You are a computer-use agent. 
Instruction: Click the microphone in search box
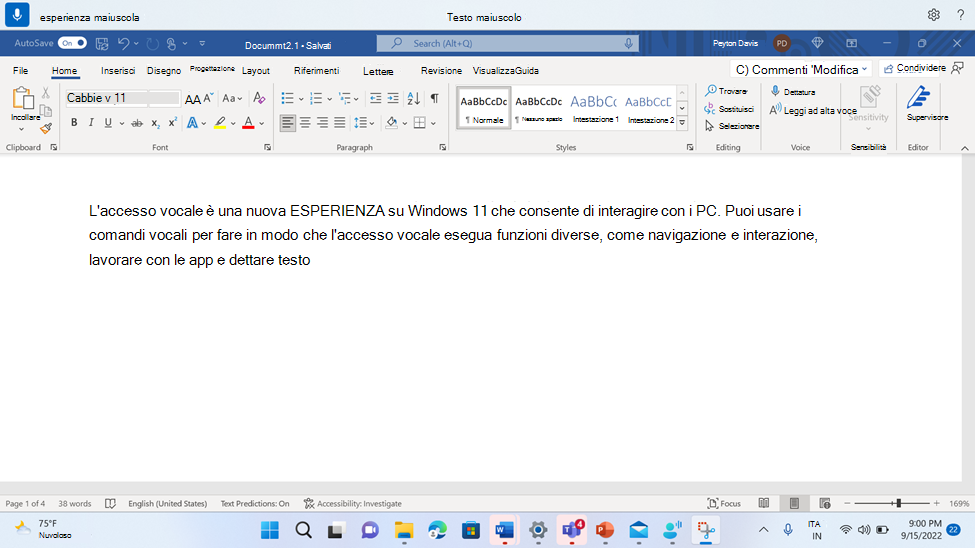[628, 44]
